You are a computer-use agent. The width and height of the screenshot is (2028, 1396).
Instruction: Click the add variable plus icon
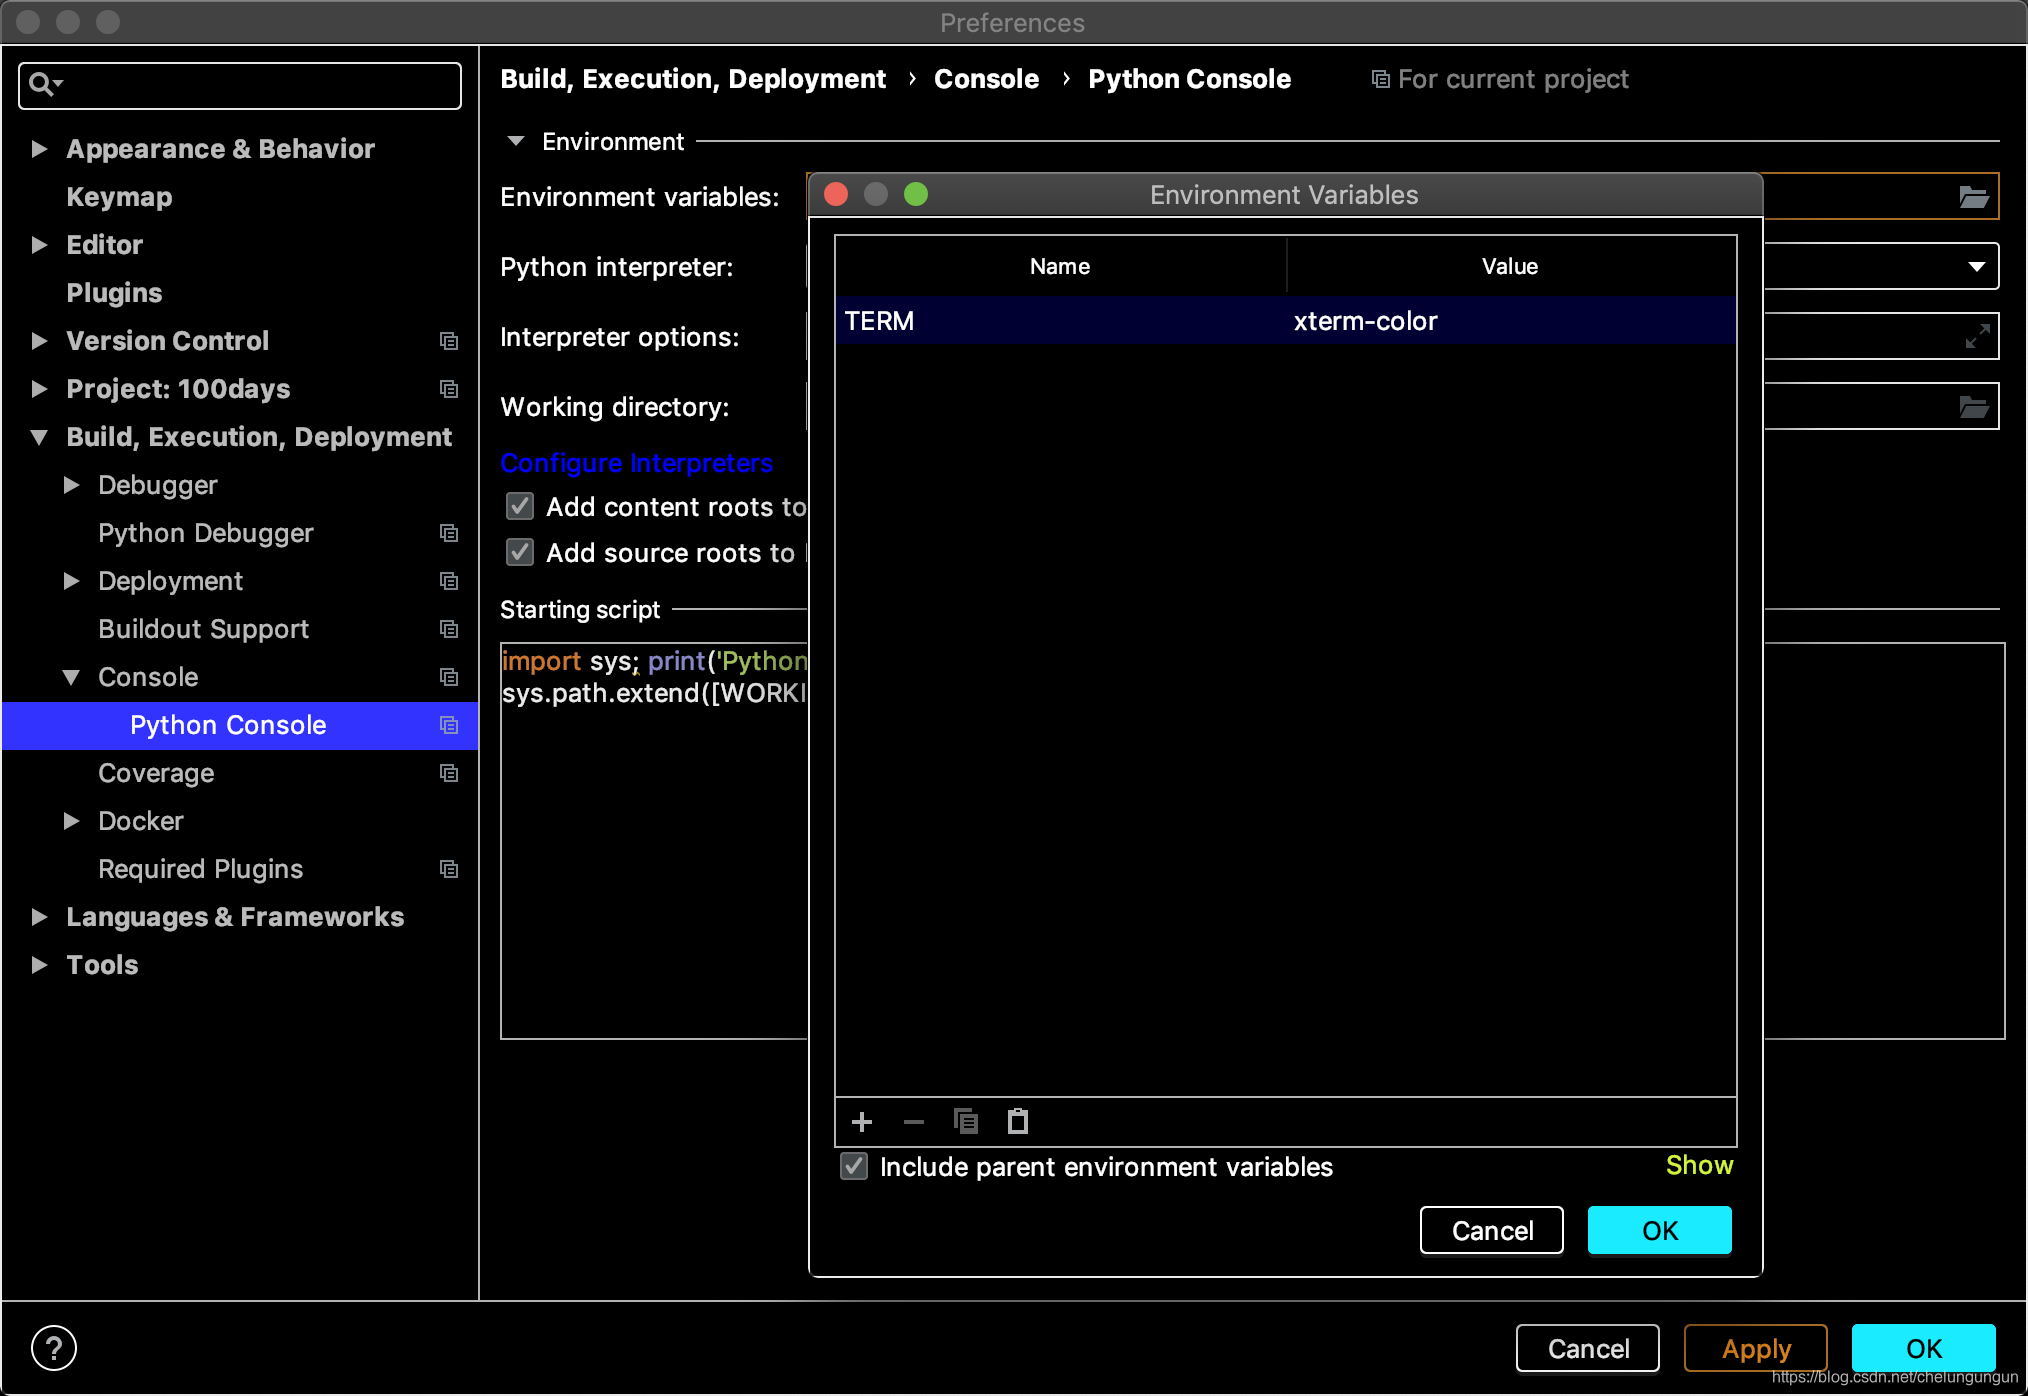[x=862, y=1122]
